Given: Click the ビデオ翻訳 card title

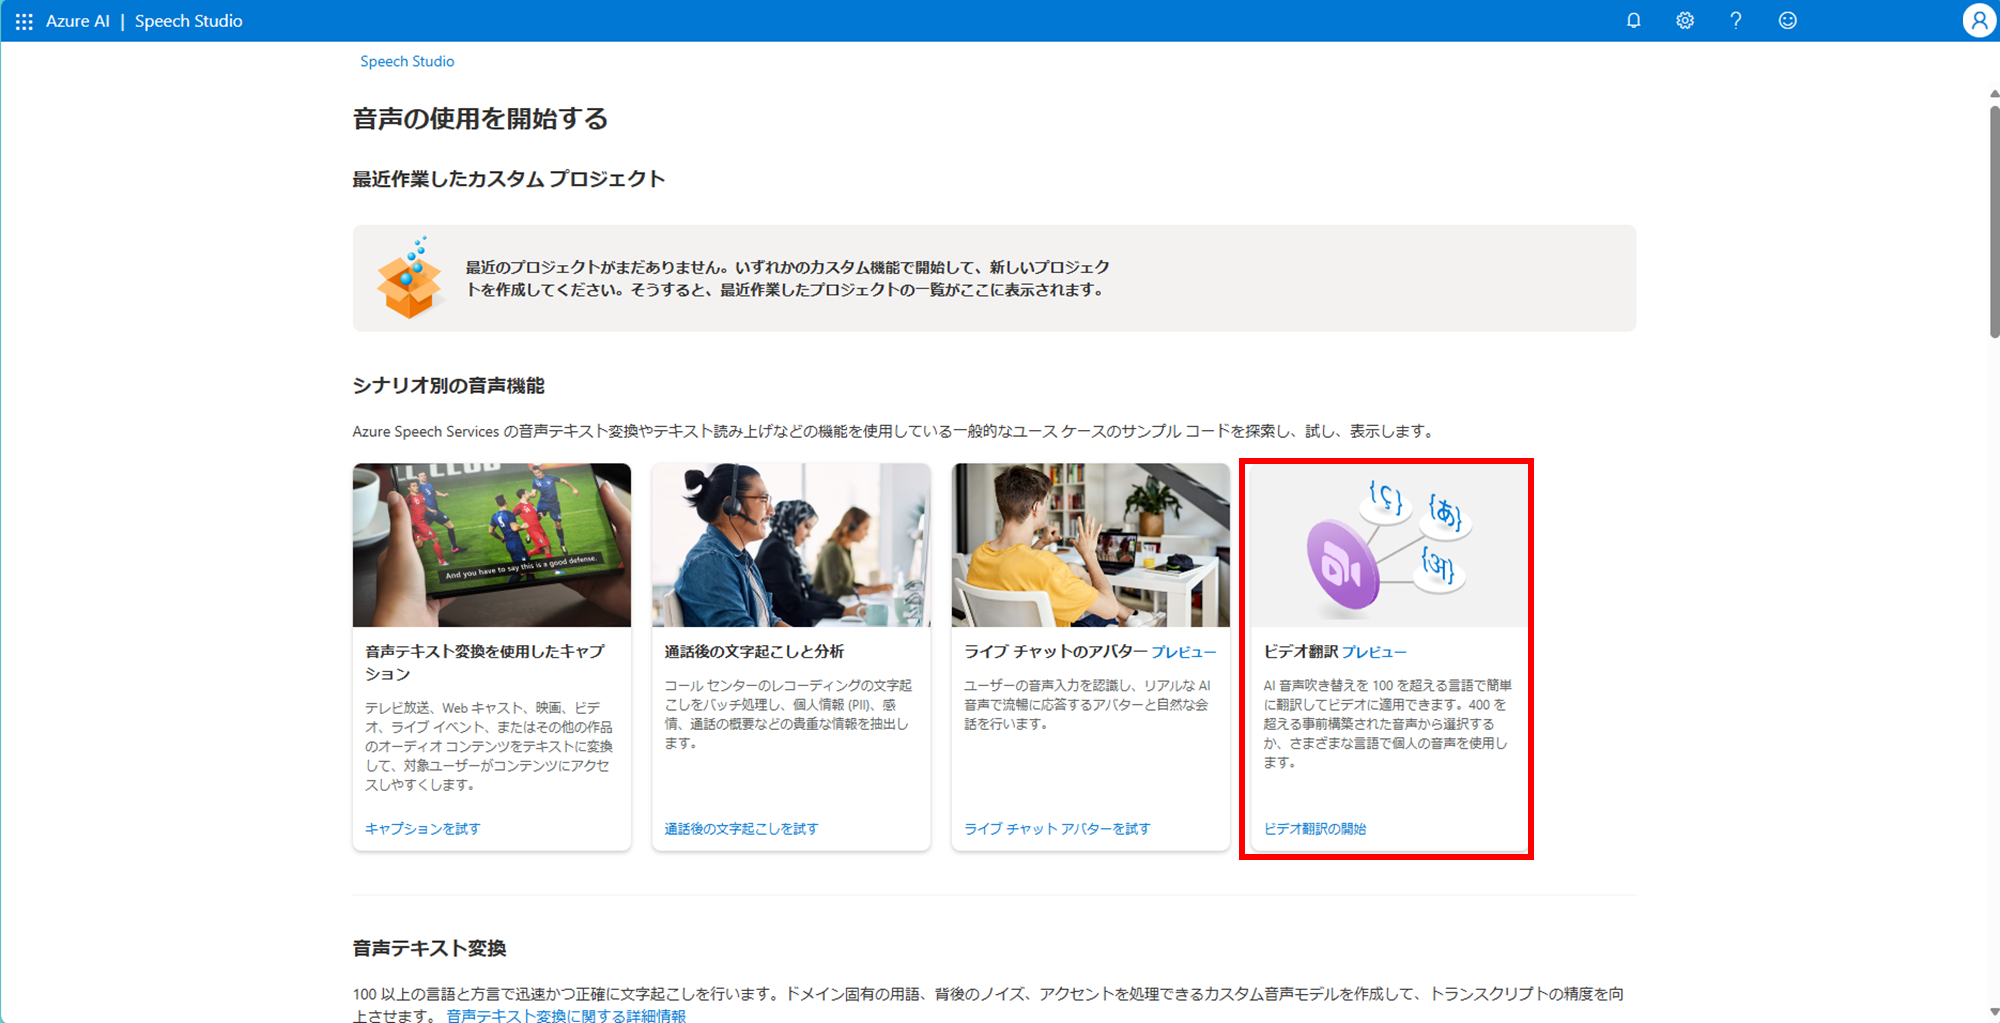Looking at the screenshot, I should coord(1300,652).
